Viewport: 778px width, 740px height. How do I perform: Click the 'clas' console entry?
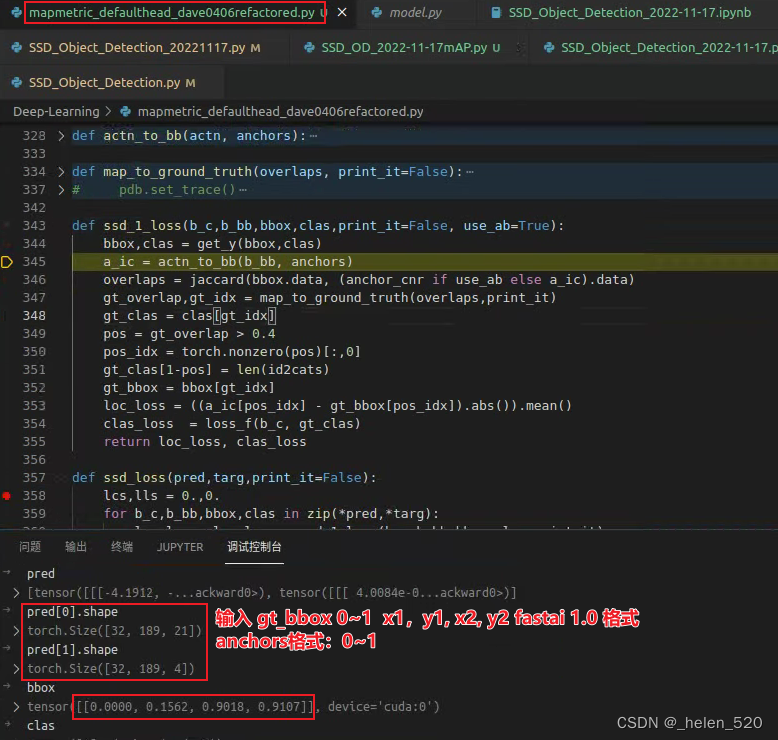[41, 726]
